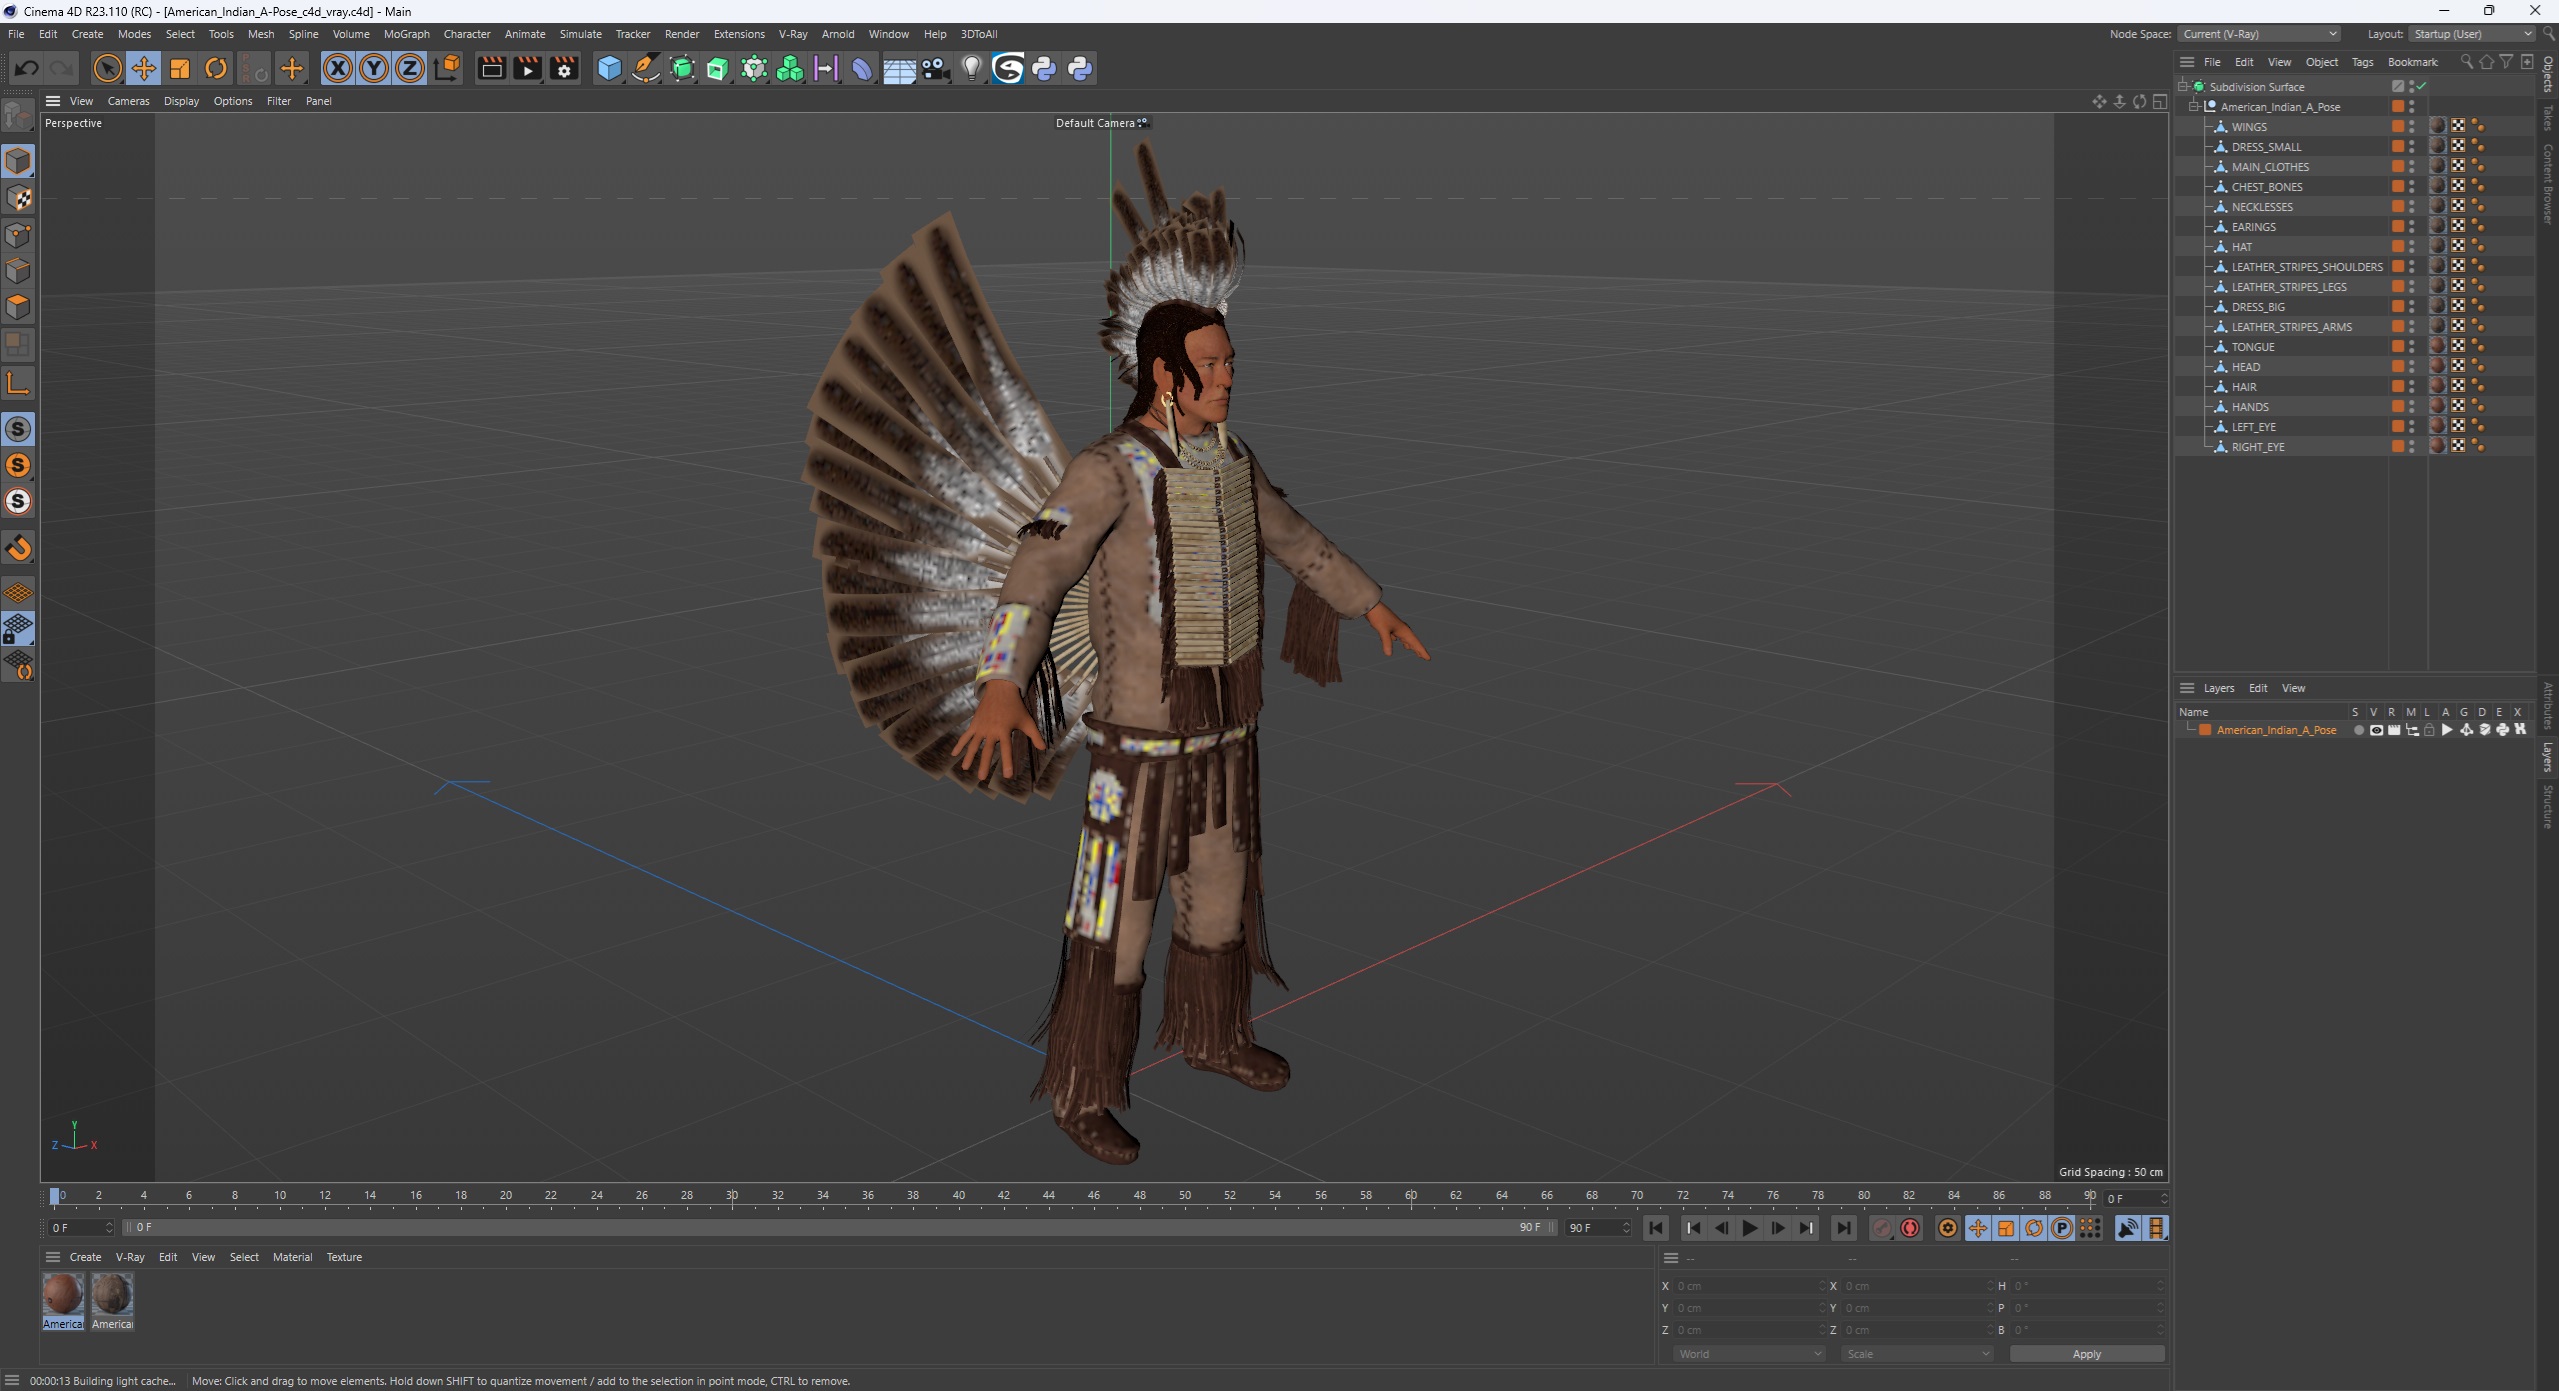
Task: Open Layout dropdown Startup (User)
Action: [x=2470, y=34]
